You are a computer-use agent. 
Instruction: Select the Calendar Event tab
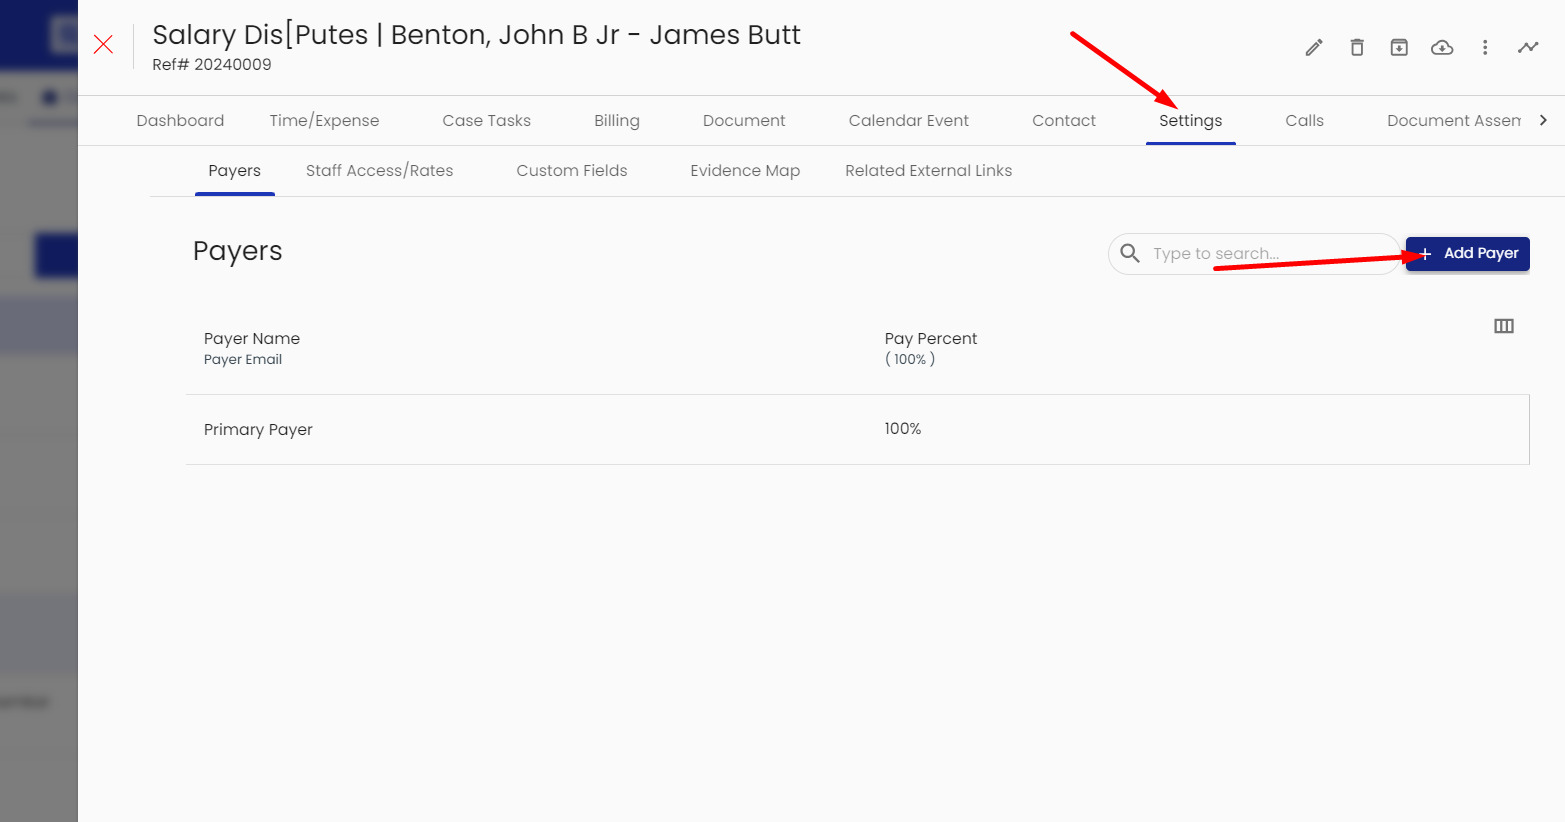908,121
